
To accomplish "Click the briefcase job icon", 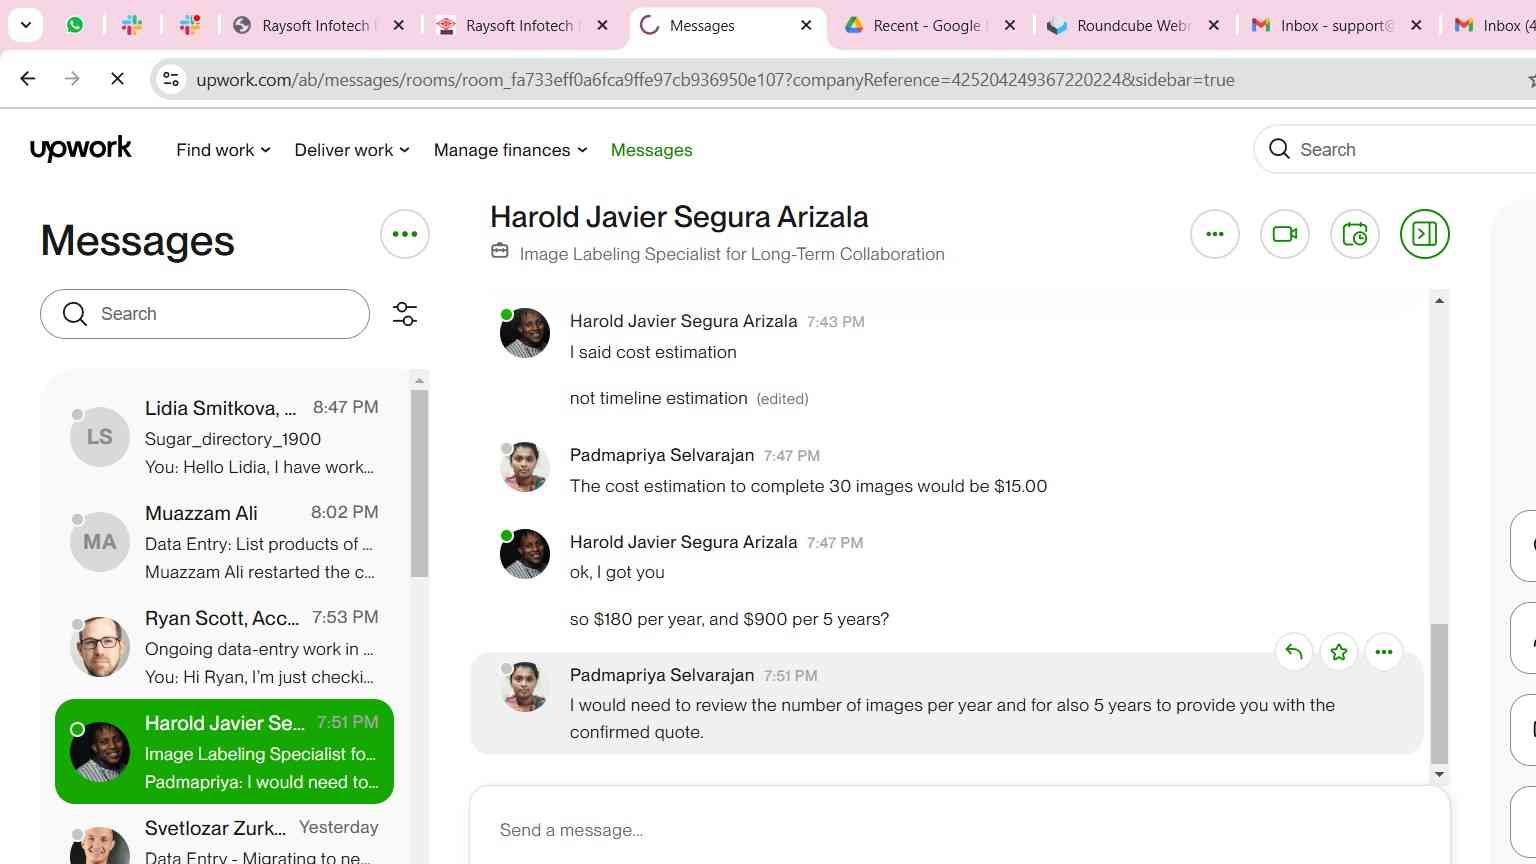I will pyautogui.click(x=500, y=252).
